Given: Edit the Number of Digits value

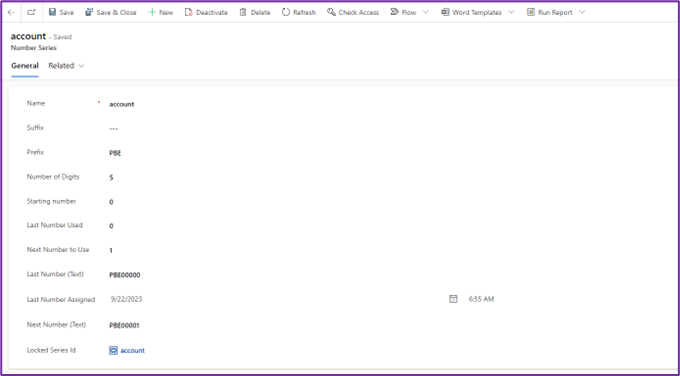Looking at the screenshot, I should click(x=111, y=177).
